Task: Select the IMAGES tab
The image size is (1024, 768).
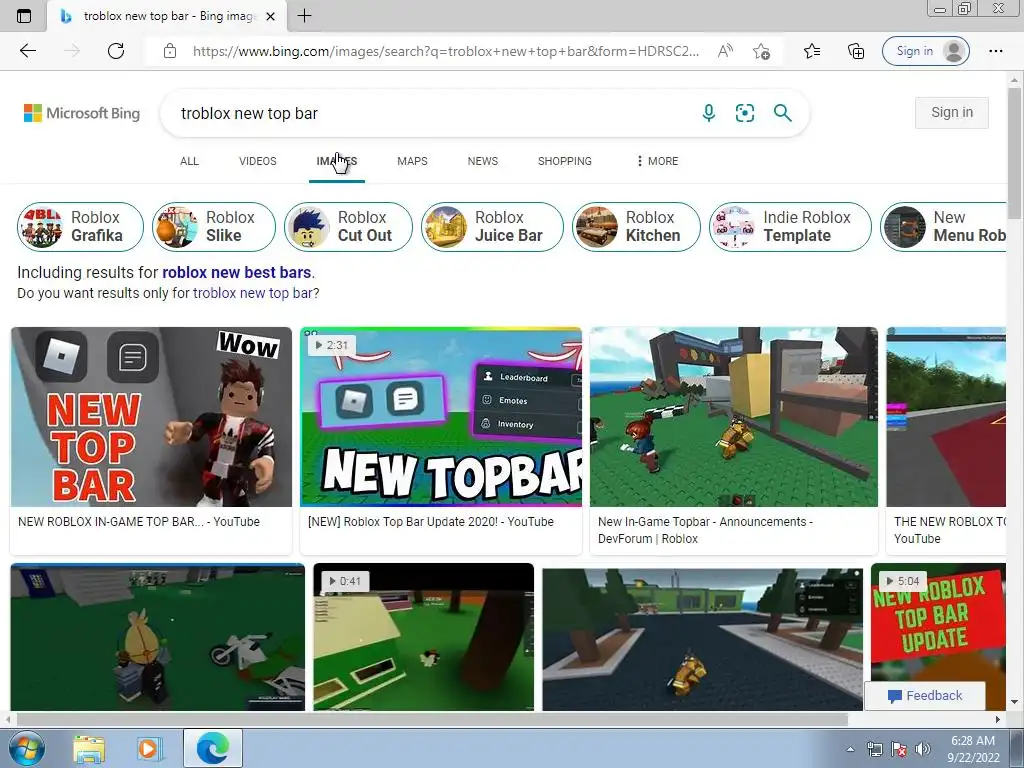Action: pyautogui.click(x=336, y=161)
